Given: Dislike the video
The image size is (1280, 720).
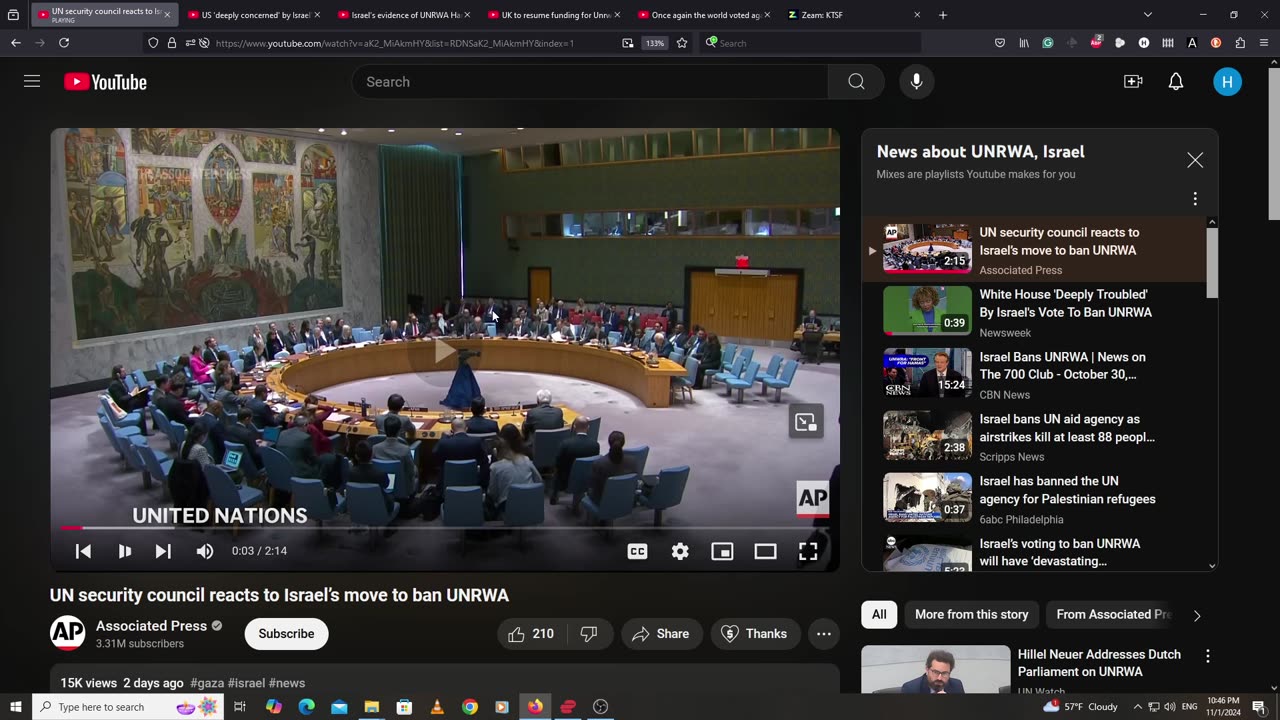Looking at the screenshot, I should pos(589,634).
